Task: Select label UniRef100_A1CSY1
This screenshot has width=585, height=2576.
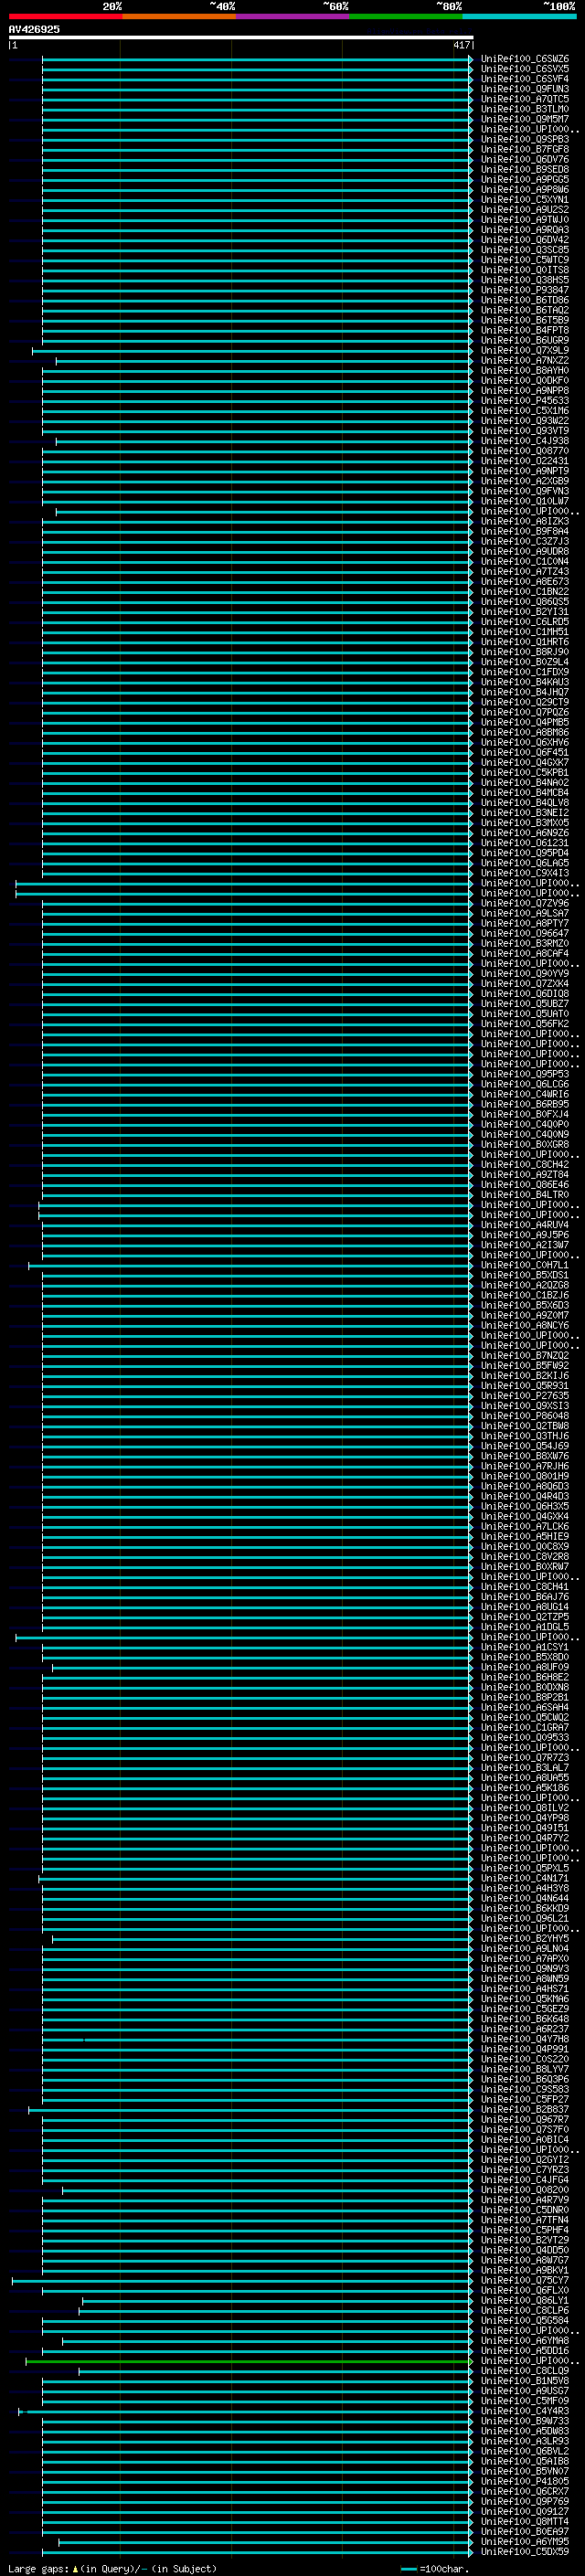Action: click(525, 1647)
